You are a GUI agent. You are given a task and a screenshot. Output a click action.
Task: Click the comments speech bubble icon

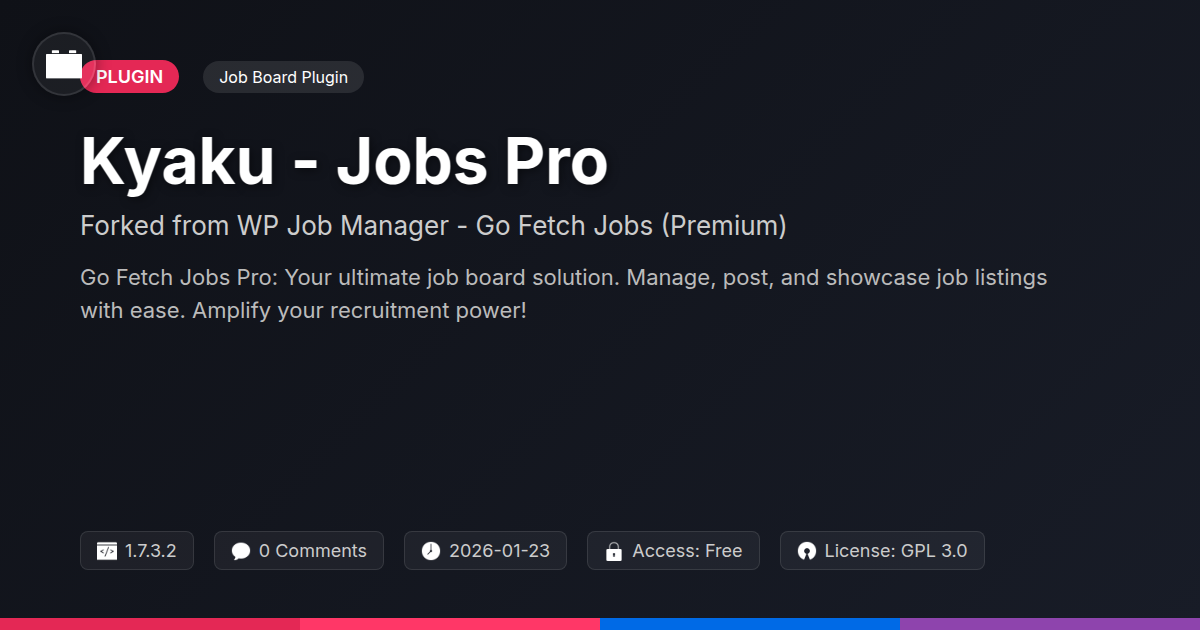[x=240, y=551]
